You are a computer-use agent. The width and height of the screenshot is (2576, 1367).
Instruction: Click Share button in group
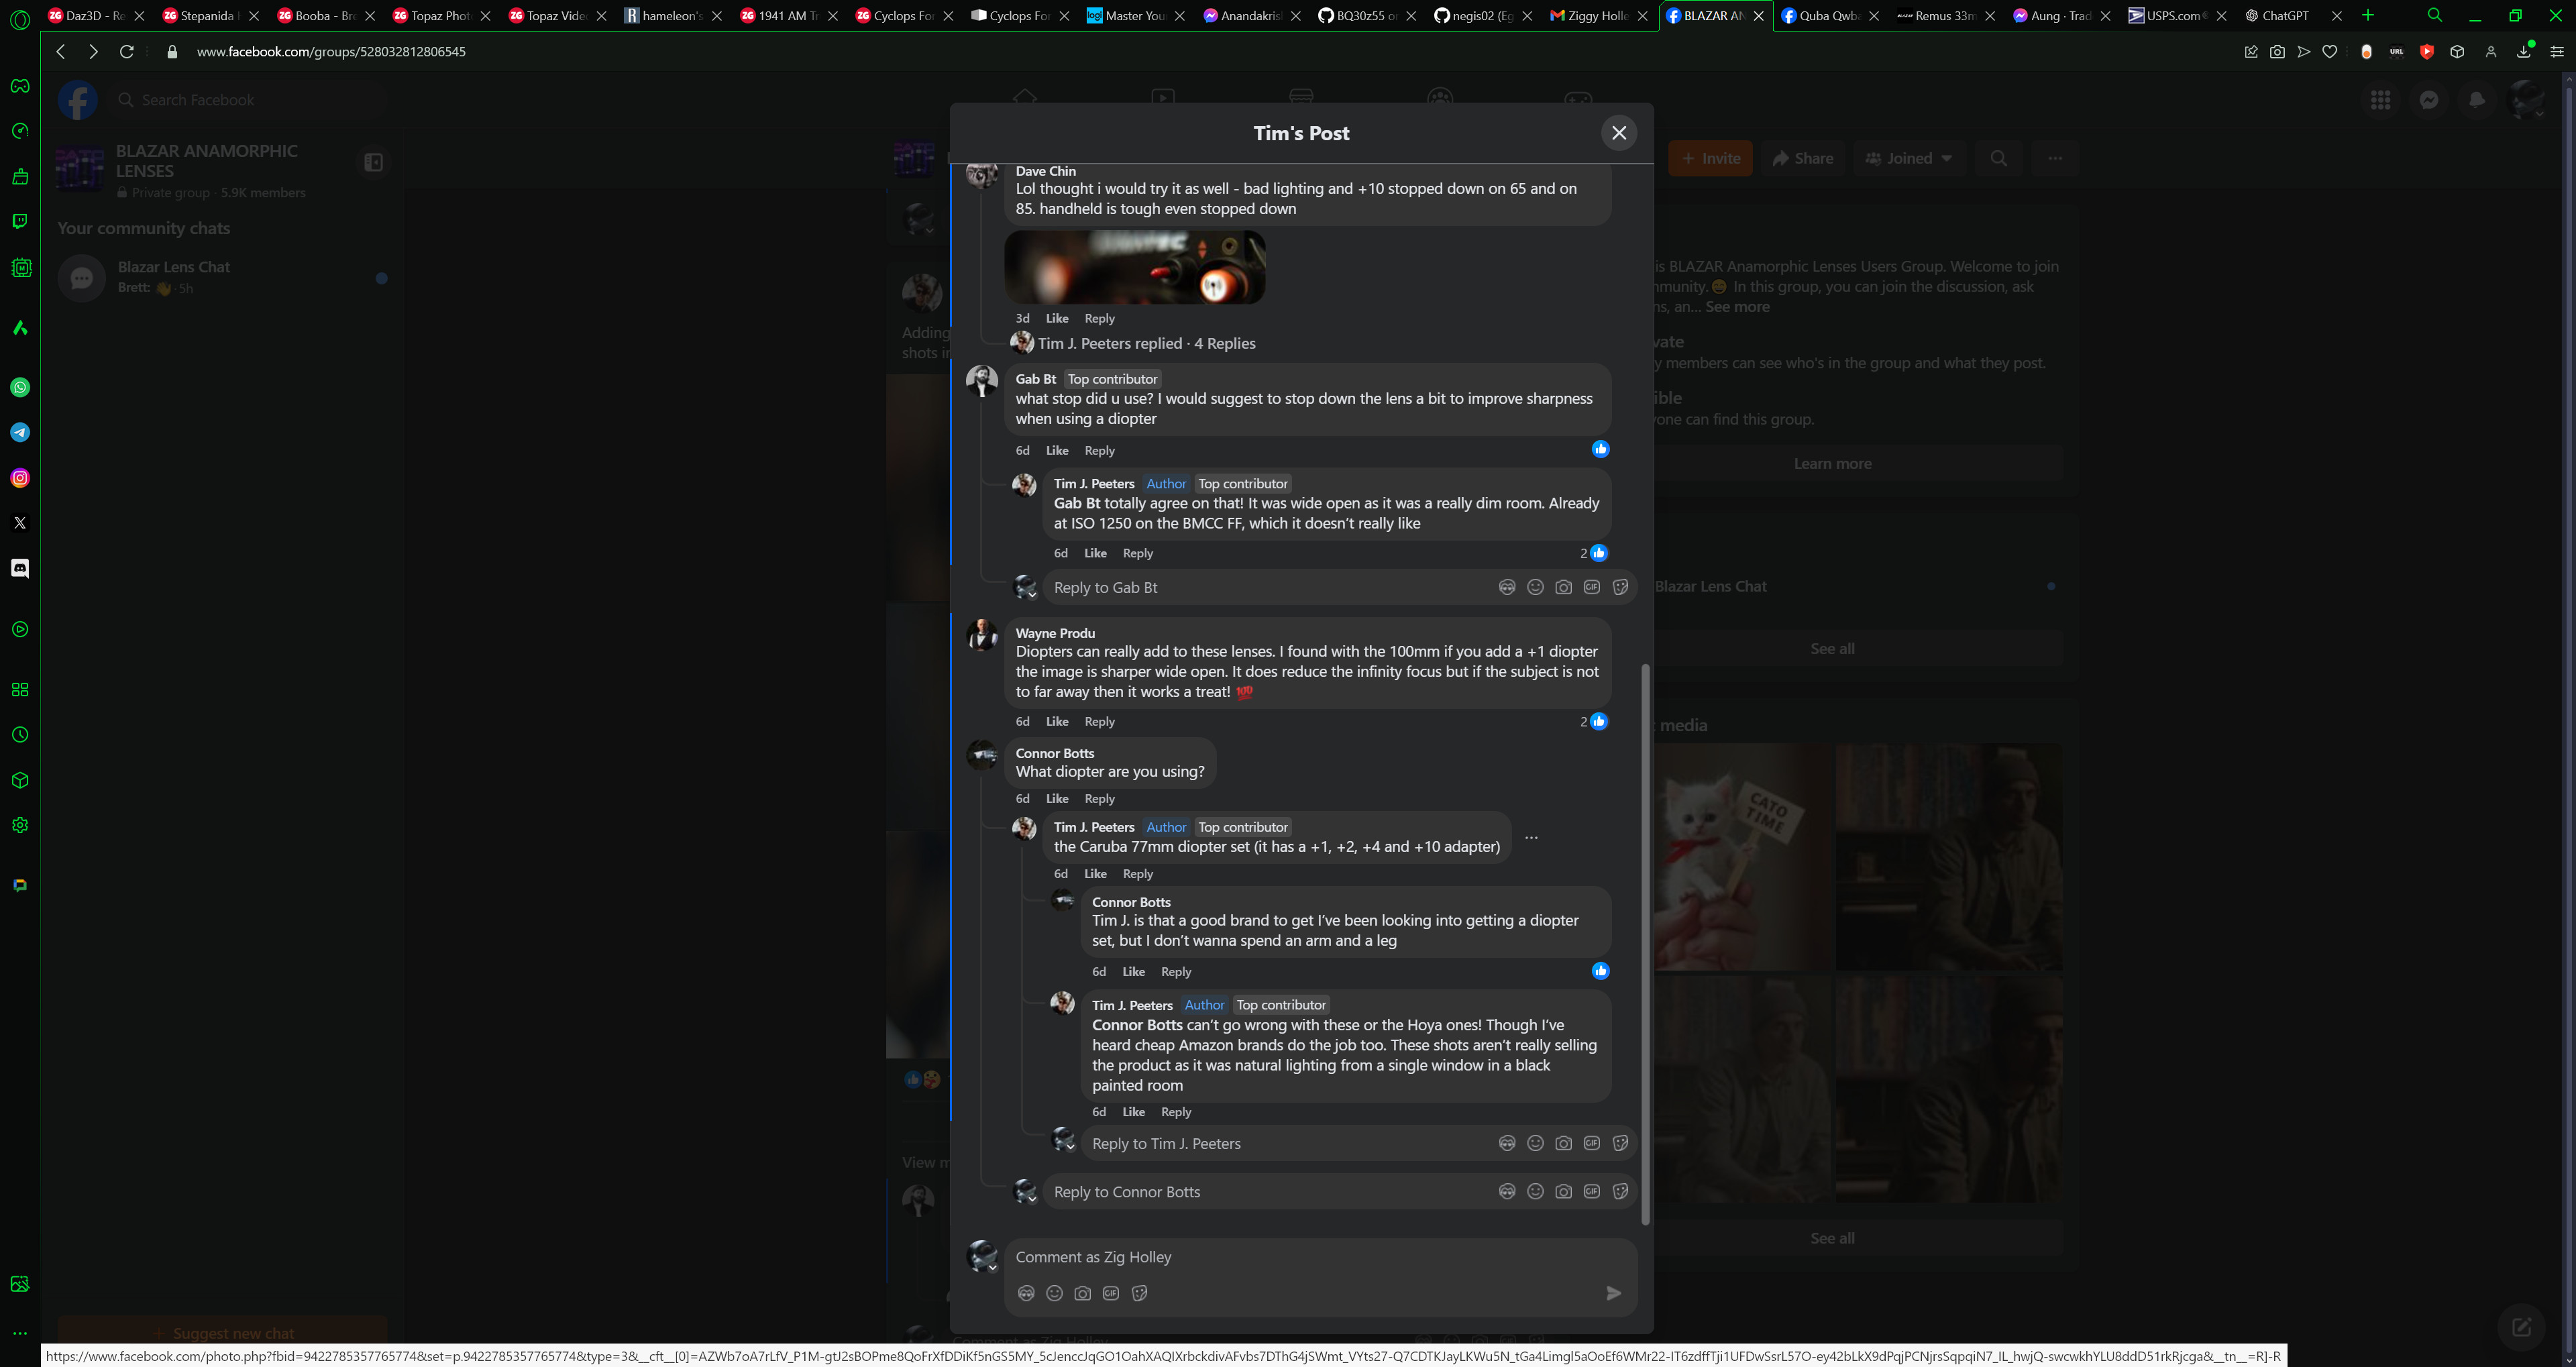pyautogui.click(x=1803, y=158)
